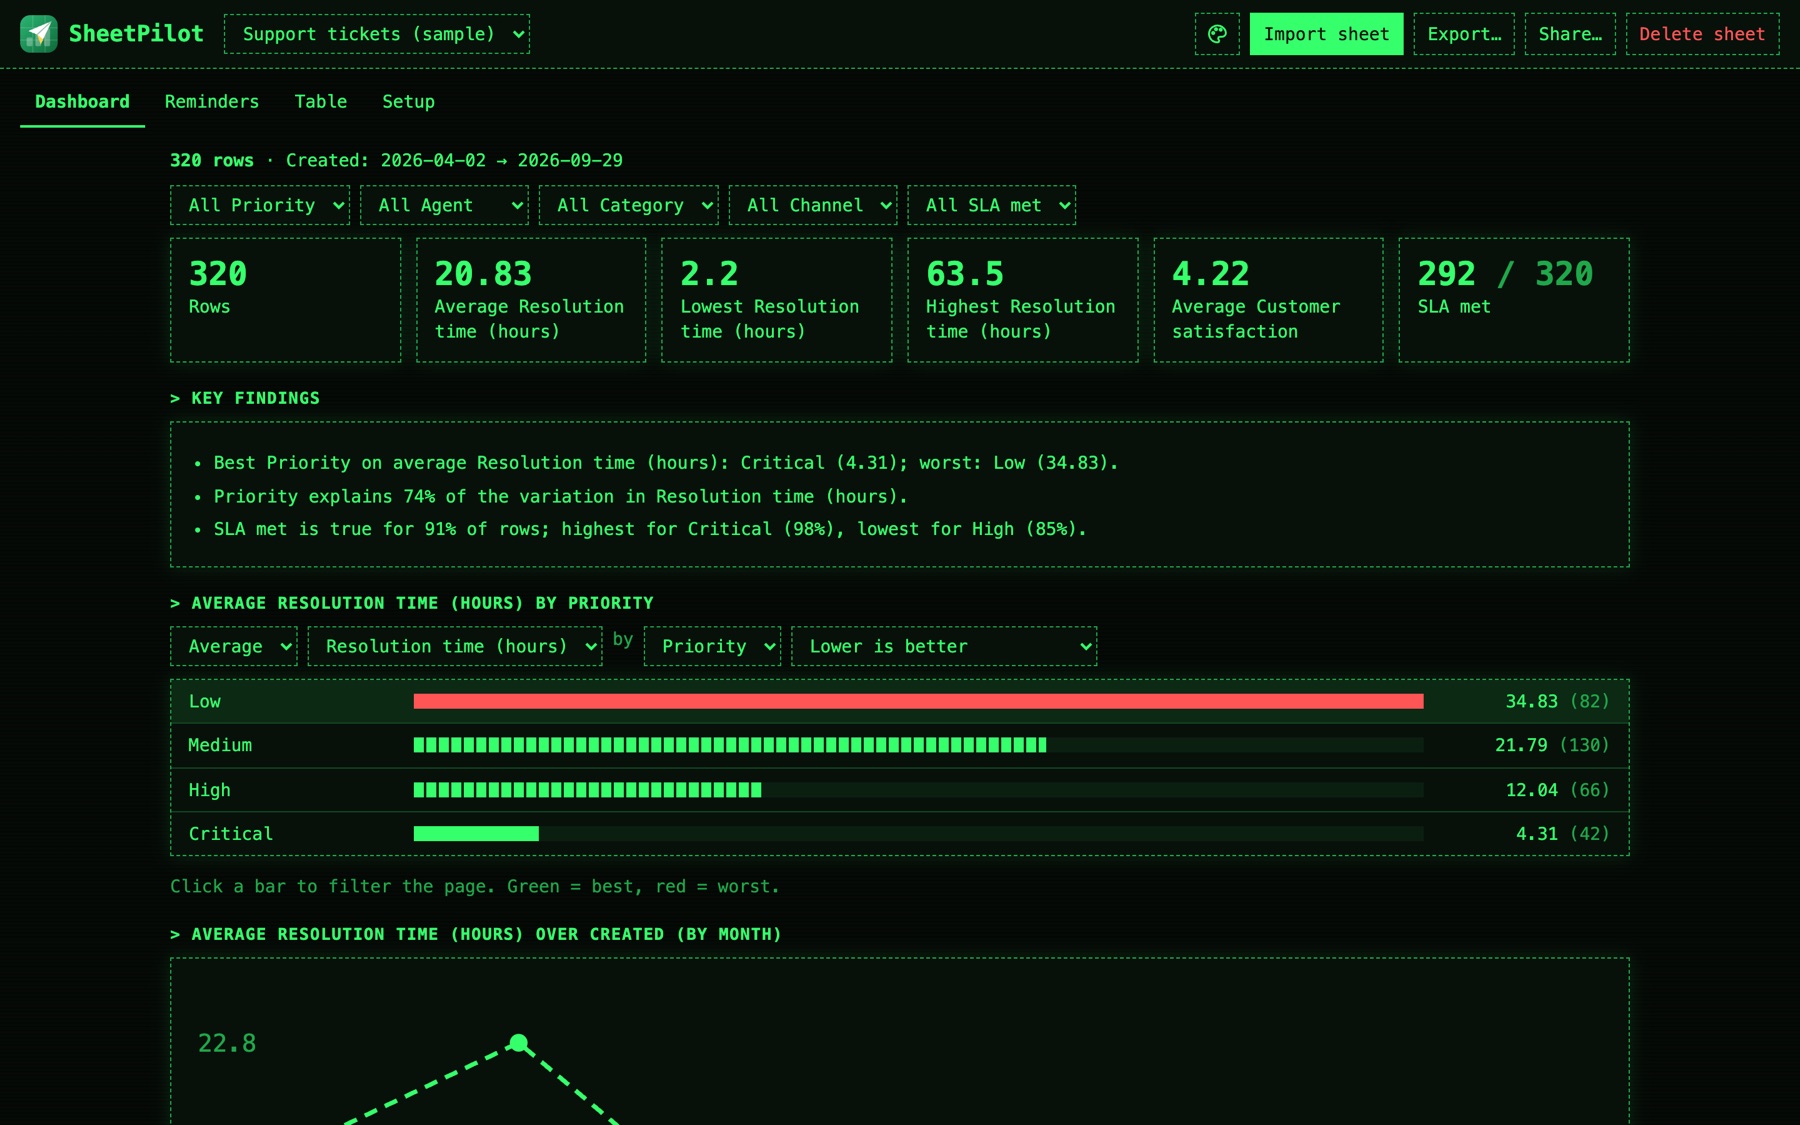Click the red Low priority bar

(918, 701)
